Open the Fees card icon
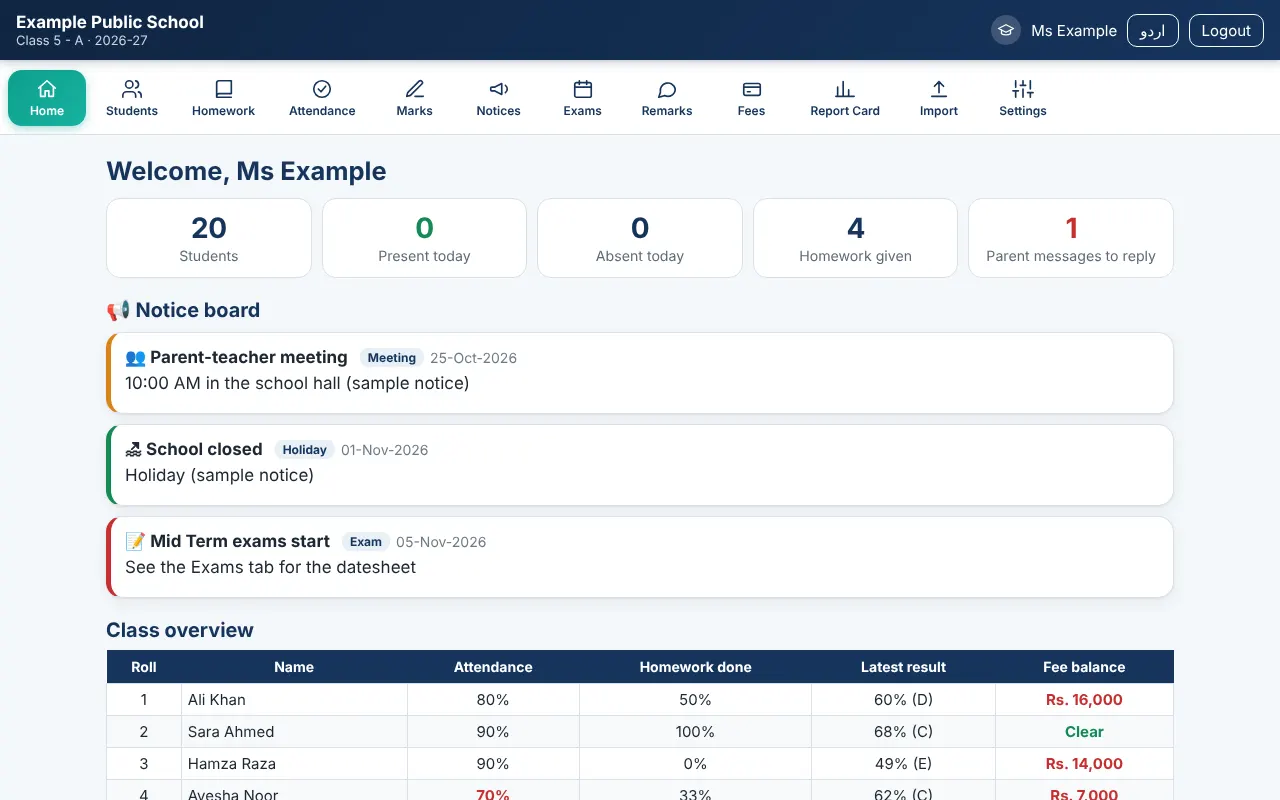Screen dimensions: 1280x800 coord(751,89)
